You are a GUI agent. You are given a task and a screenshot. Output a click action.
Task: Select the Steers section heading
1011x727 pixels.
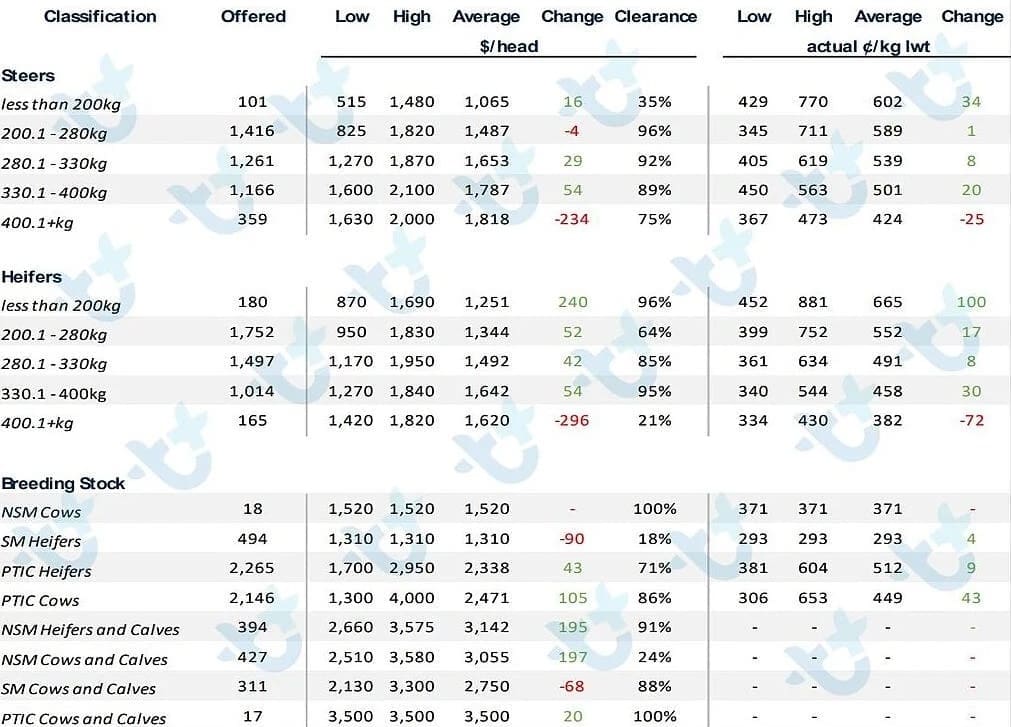click(28, 75)
